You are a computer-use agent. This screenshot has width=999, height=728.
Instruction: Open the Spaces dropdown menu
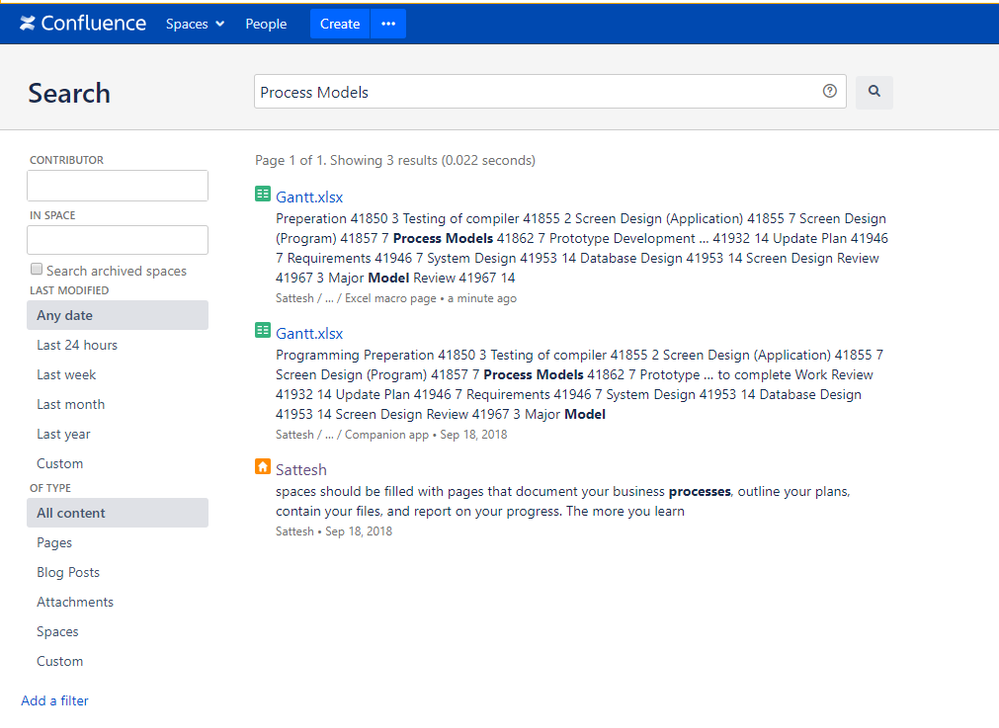pos(195,24)
